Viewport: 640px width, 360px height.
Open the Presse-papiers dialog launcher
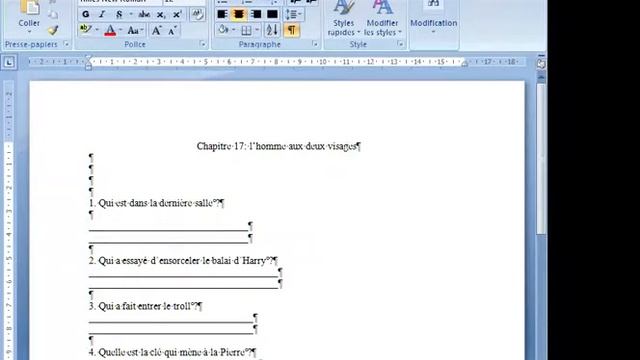pos(67,44)
